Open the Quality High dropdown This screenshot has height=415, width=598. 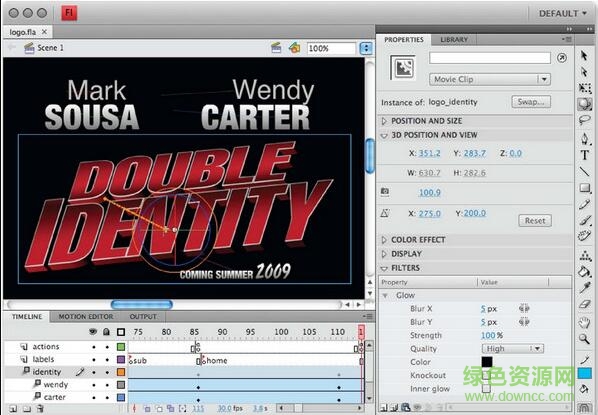point(513,349)
